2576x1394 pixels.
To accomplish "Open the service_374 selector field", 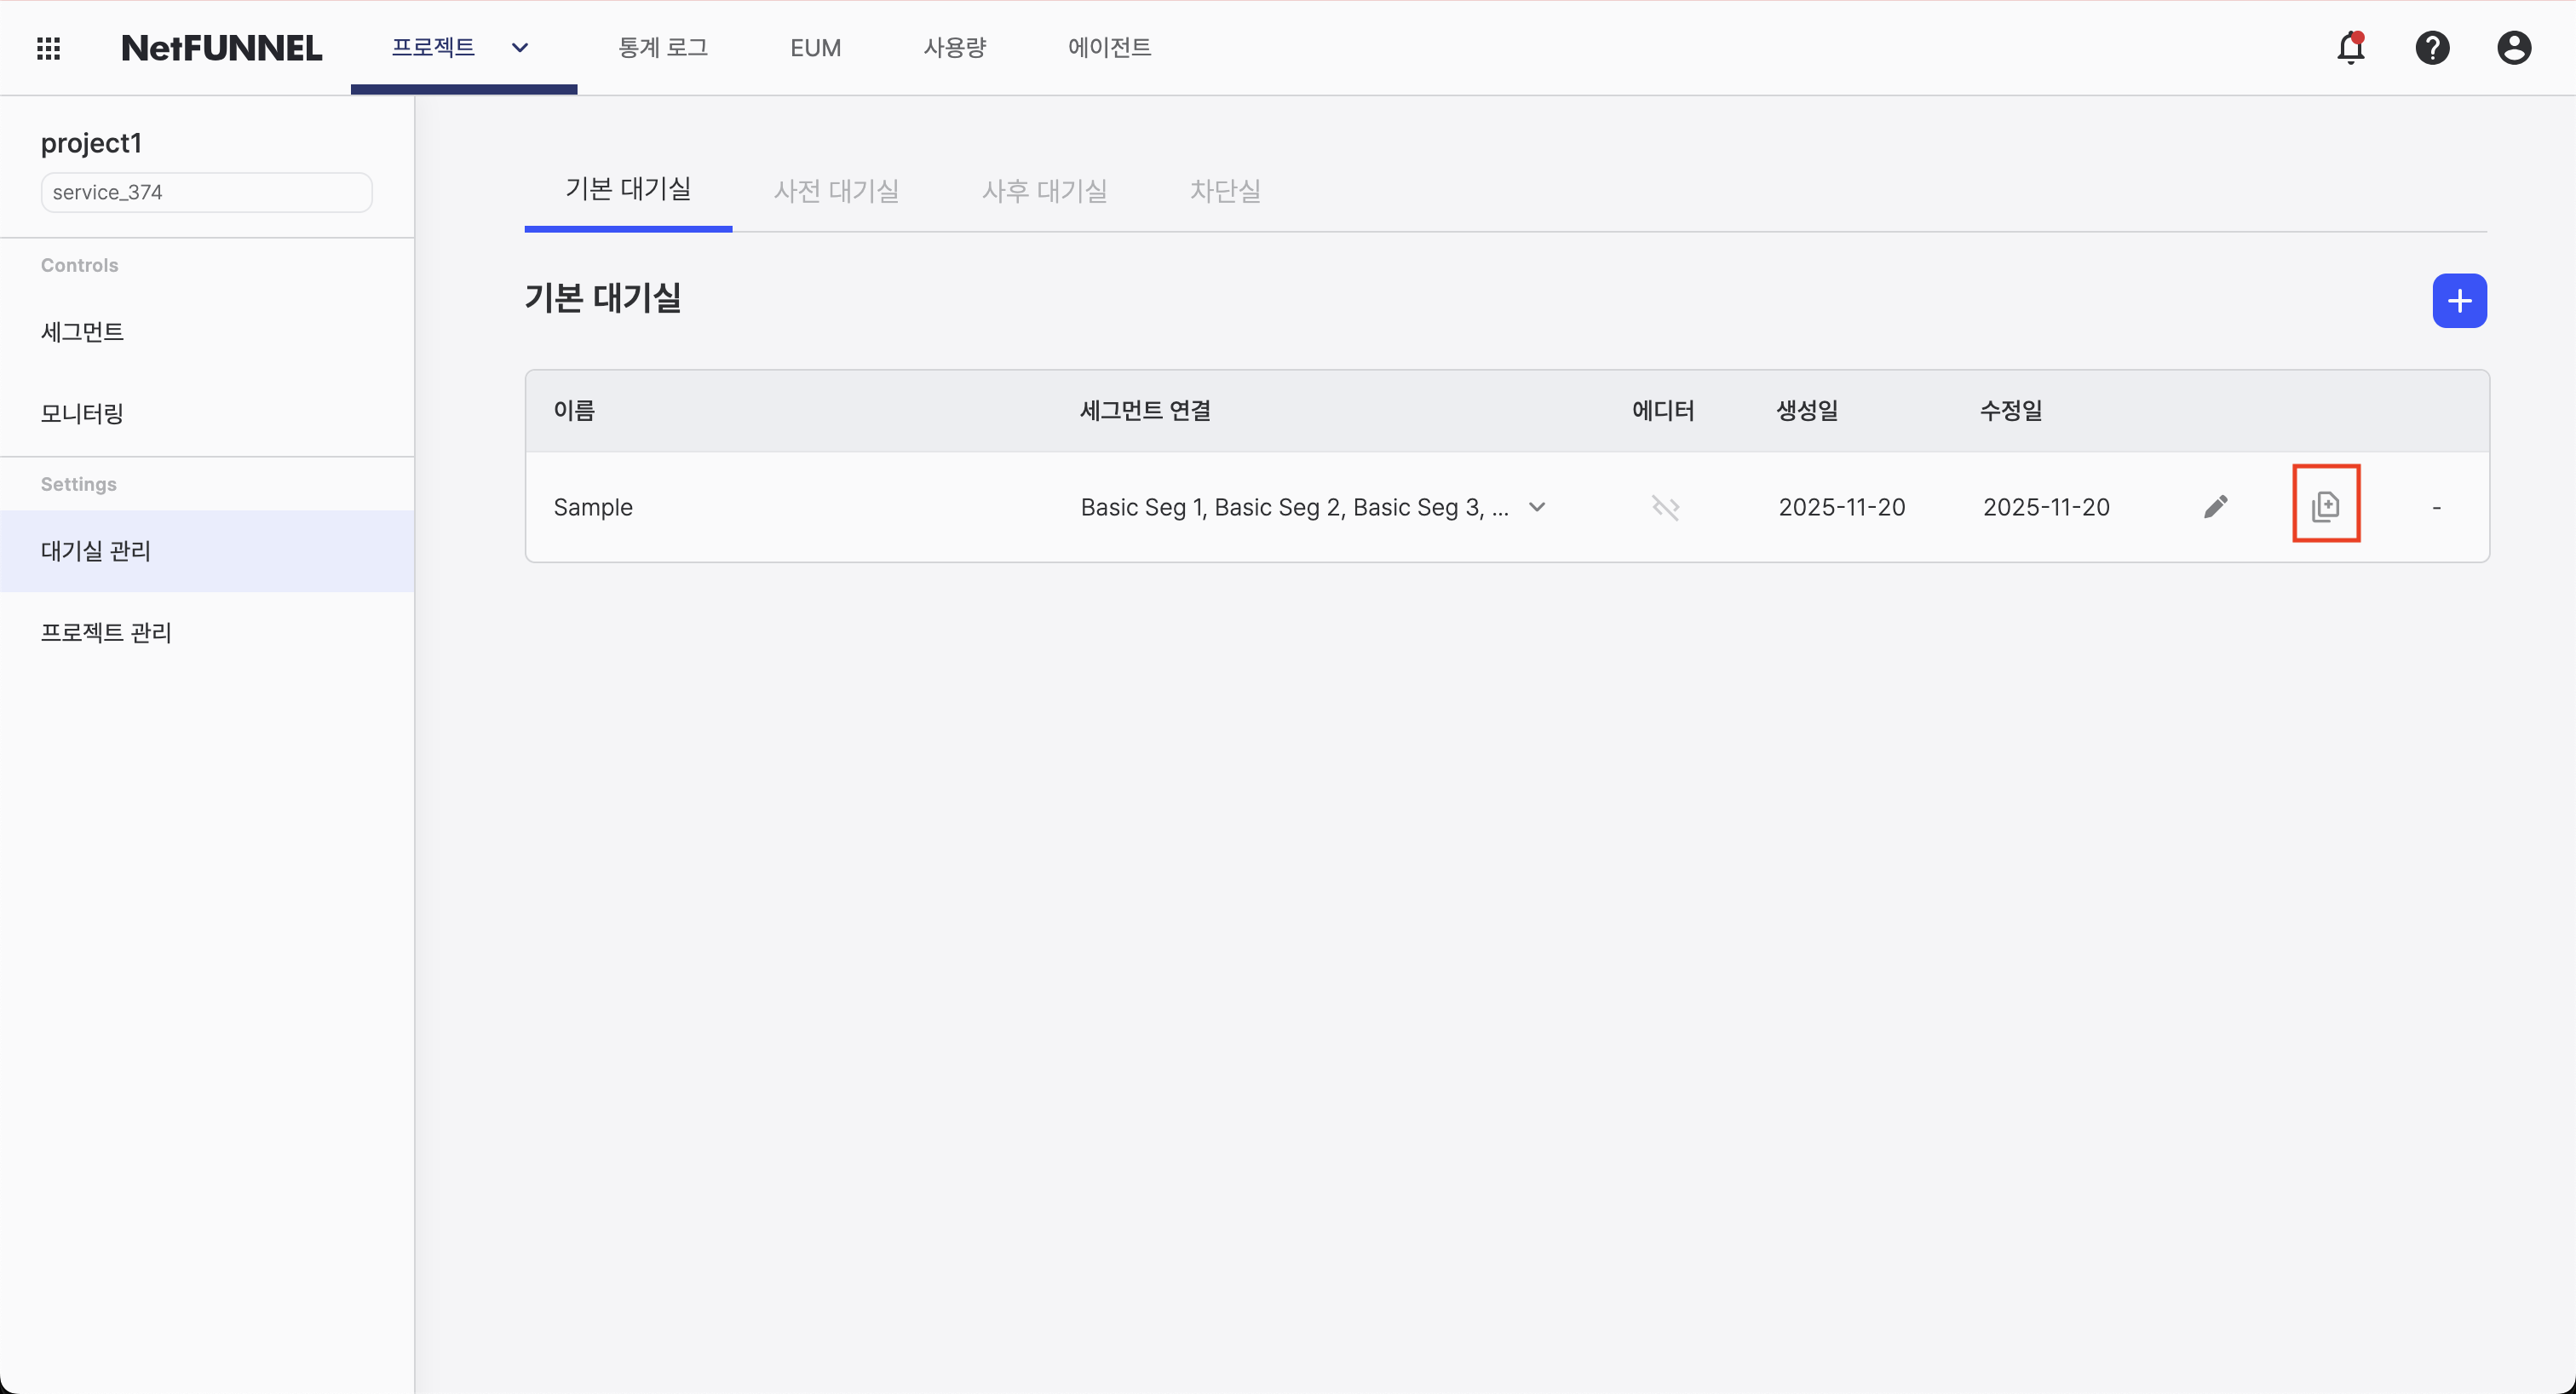I will tap(206, 192).
